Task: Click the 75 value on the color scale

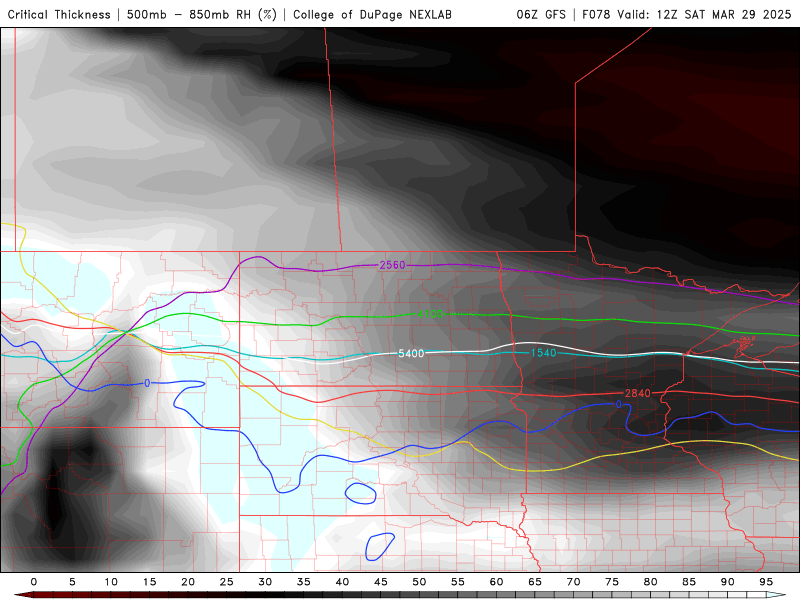Action: tap(612, 582)
